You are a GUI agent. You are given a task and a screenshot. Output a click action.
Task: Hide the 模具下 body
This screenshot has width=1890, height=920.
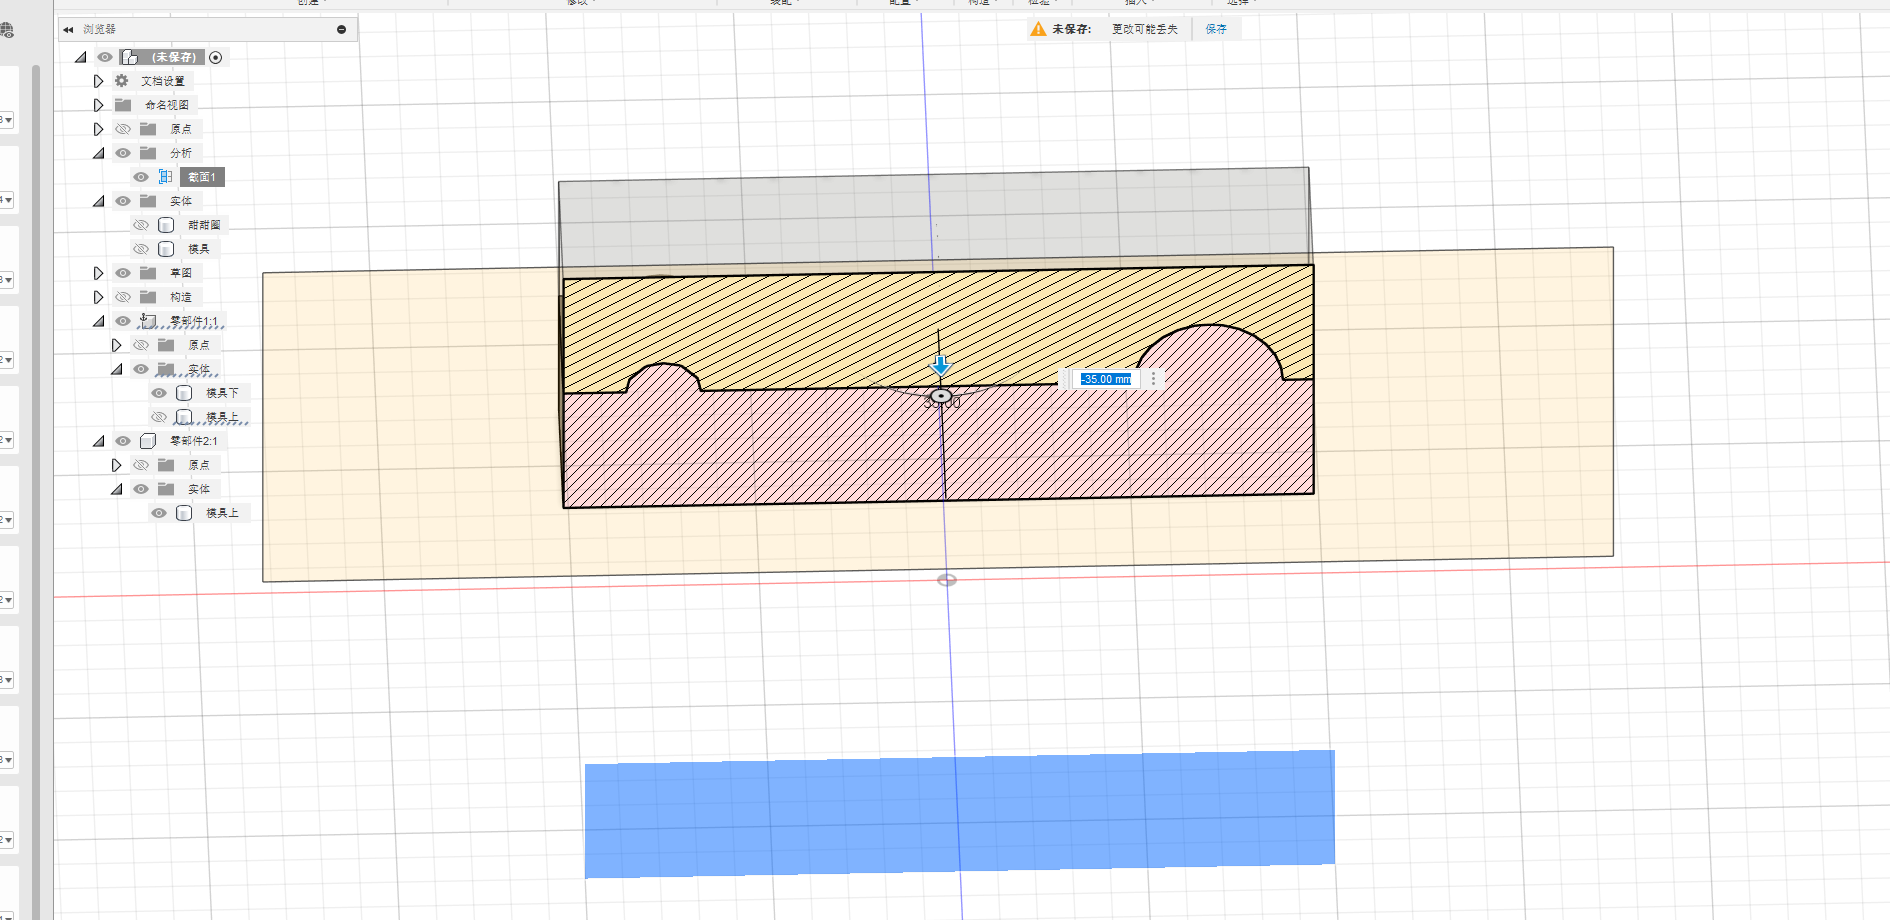pos(159,393)
